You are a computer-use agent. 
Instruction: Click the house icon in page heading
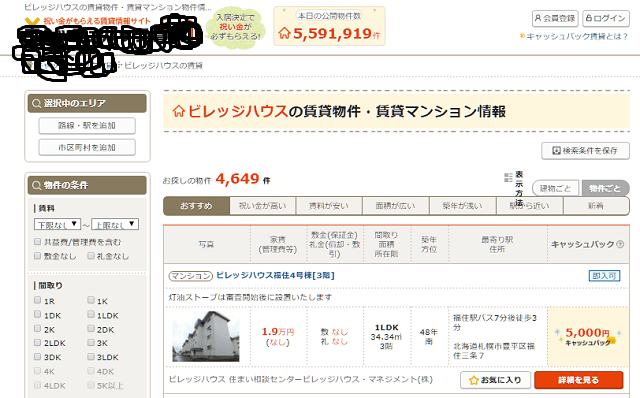[179, 111]
